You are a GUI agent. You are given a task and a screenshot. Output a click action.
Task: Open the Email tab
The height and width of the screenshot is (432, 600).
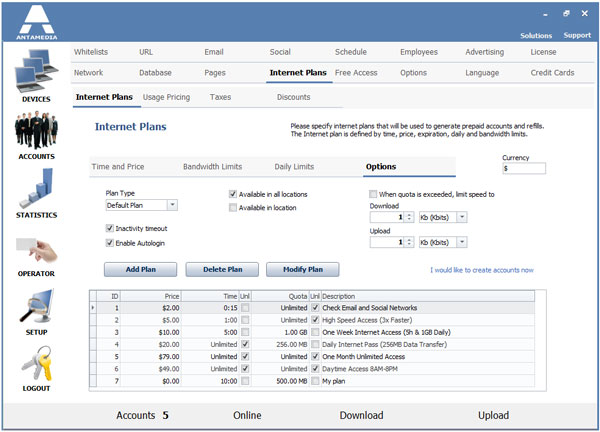pos(214,52)
